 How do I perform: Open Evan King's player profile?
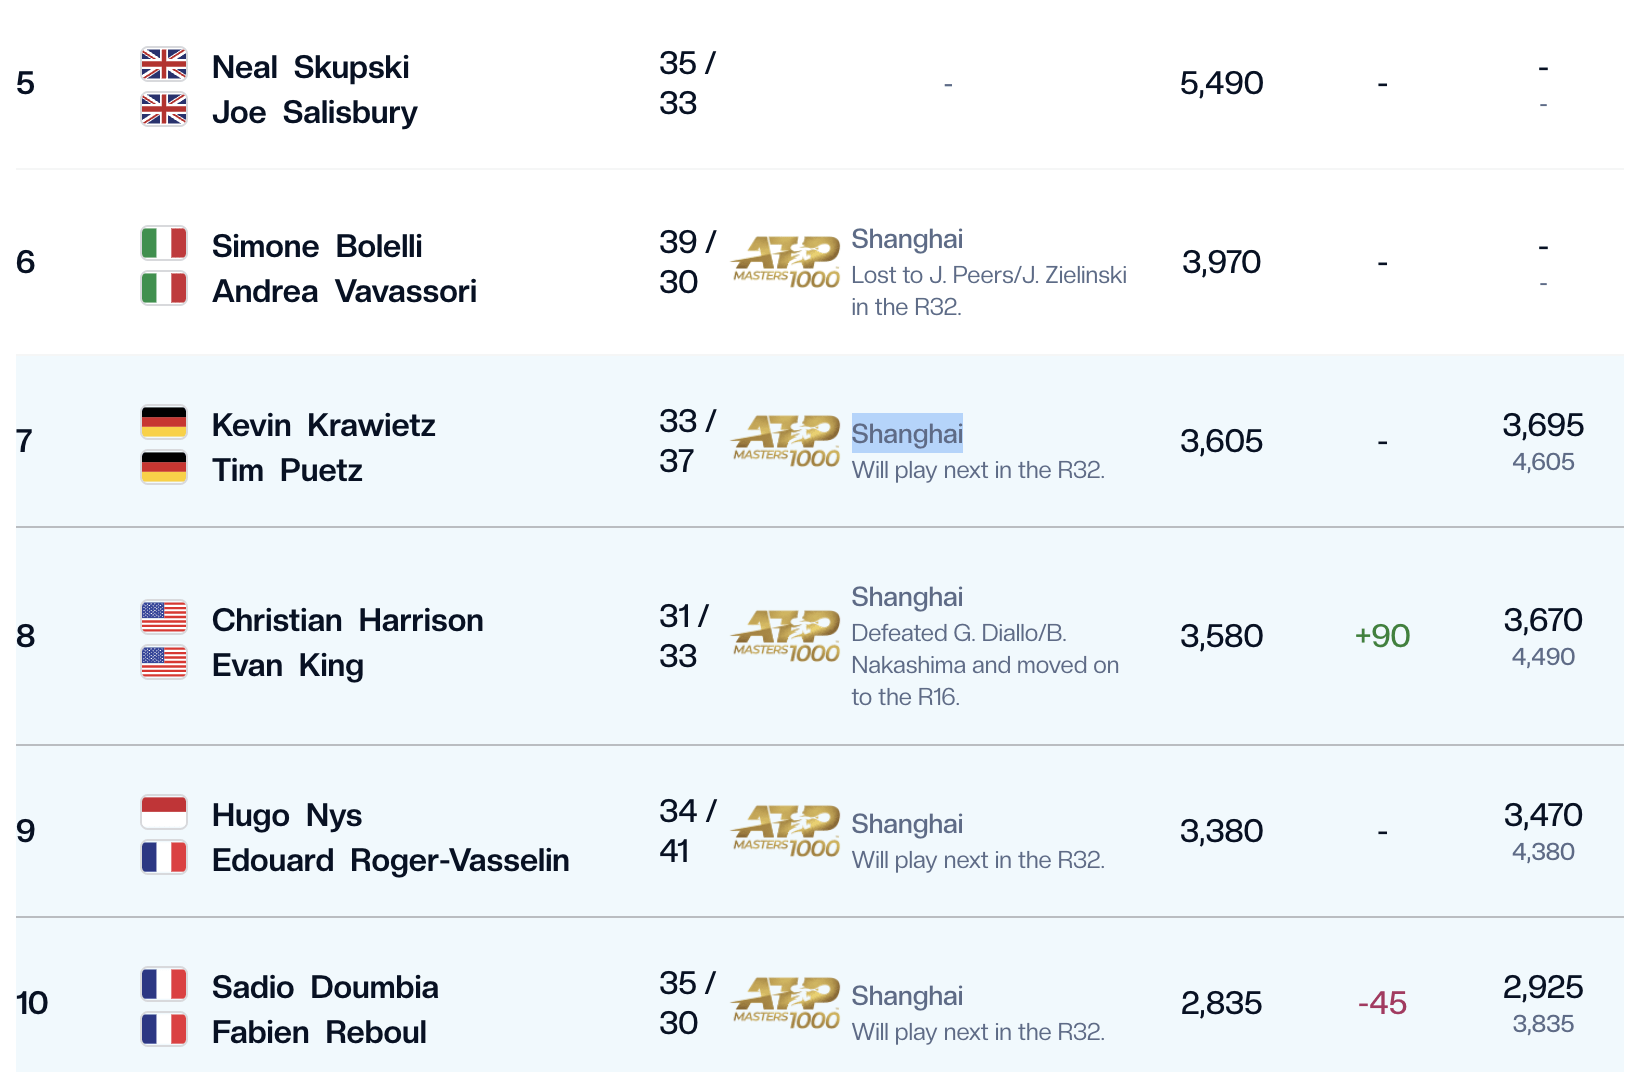[x=287, y=665]
